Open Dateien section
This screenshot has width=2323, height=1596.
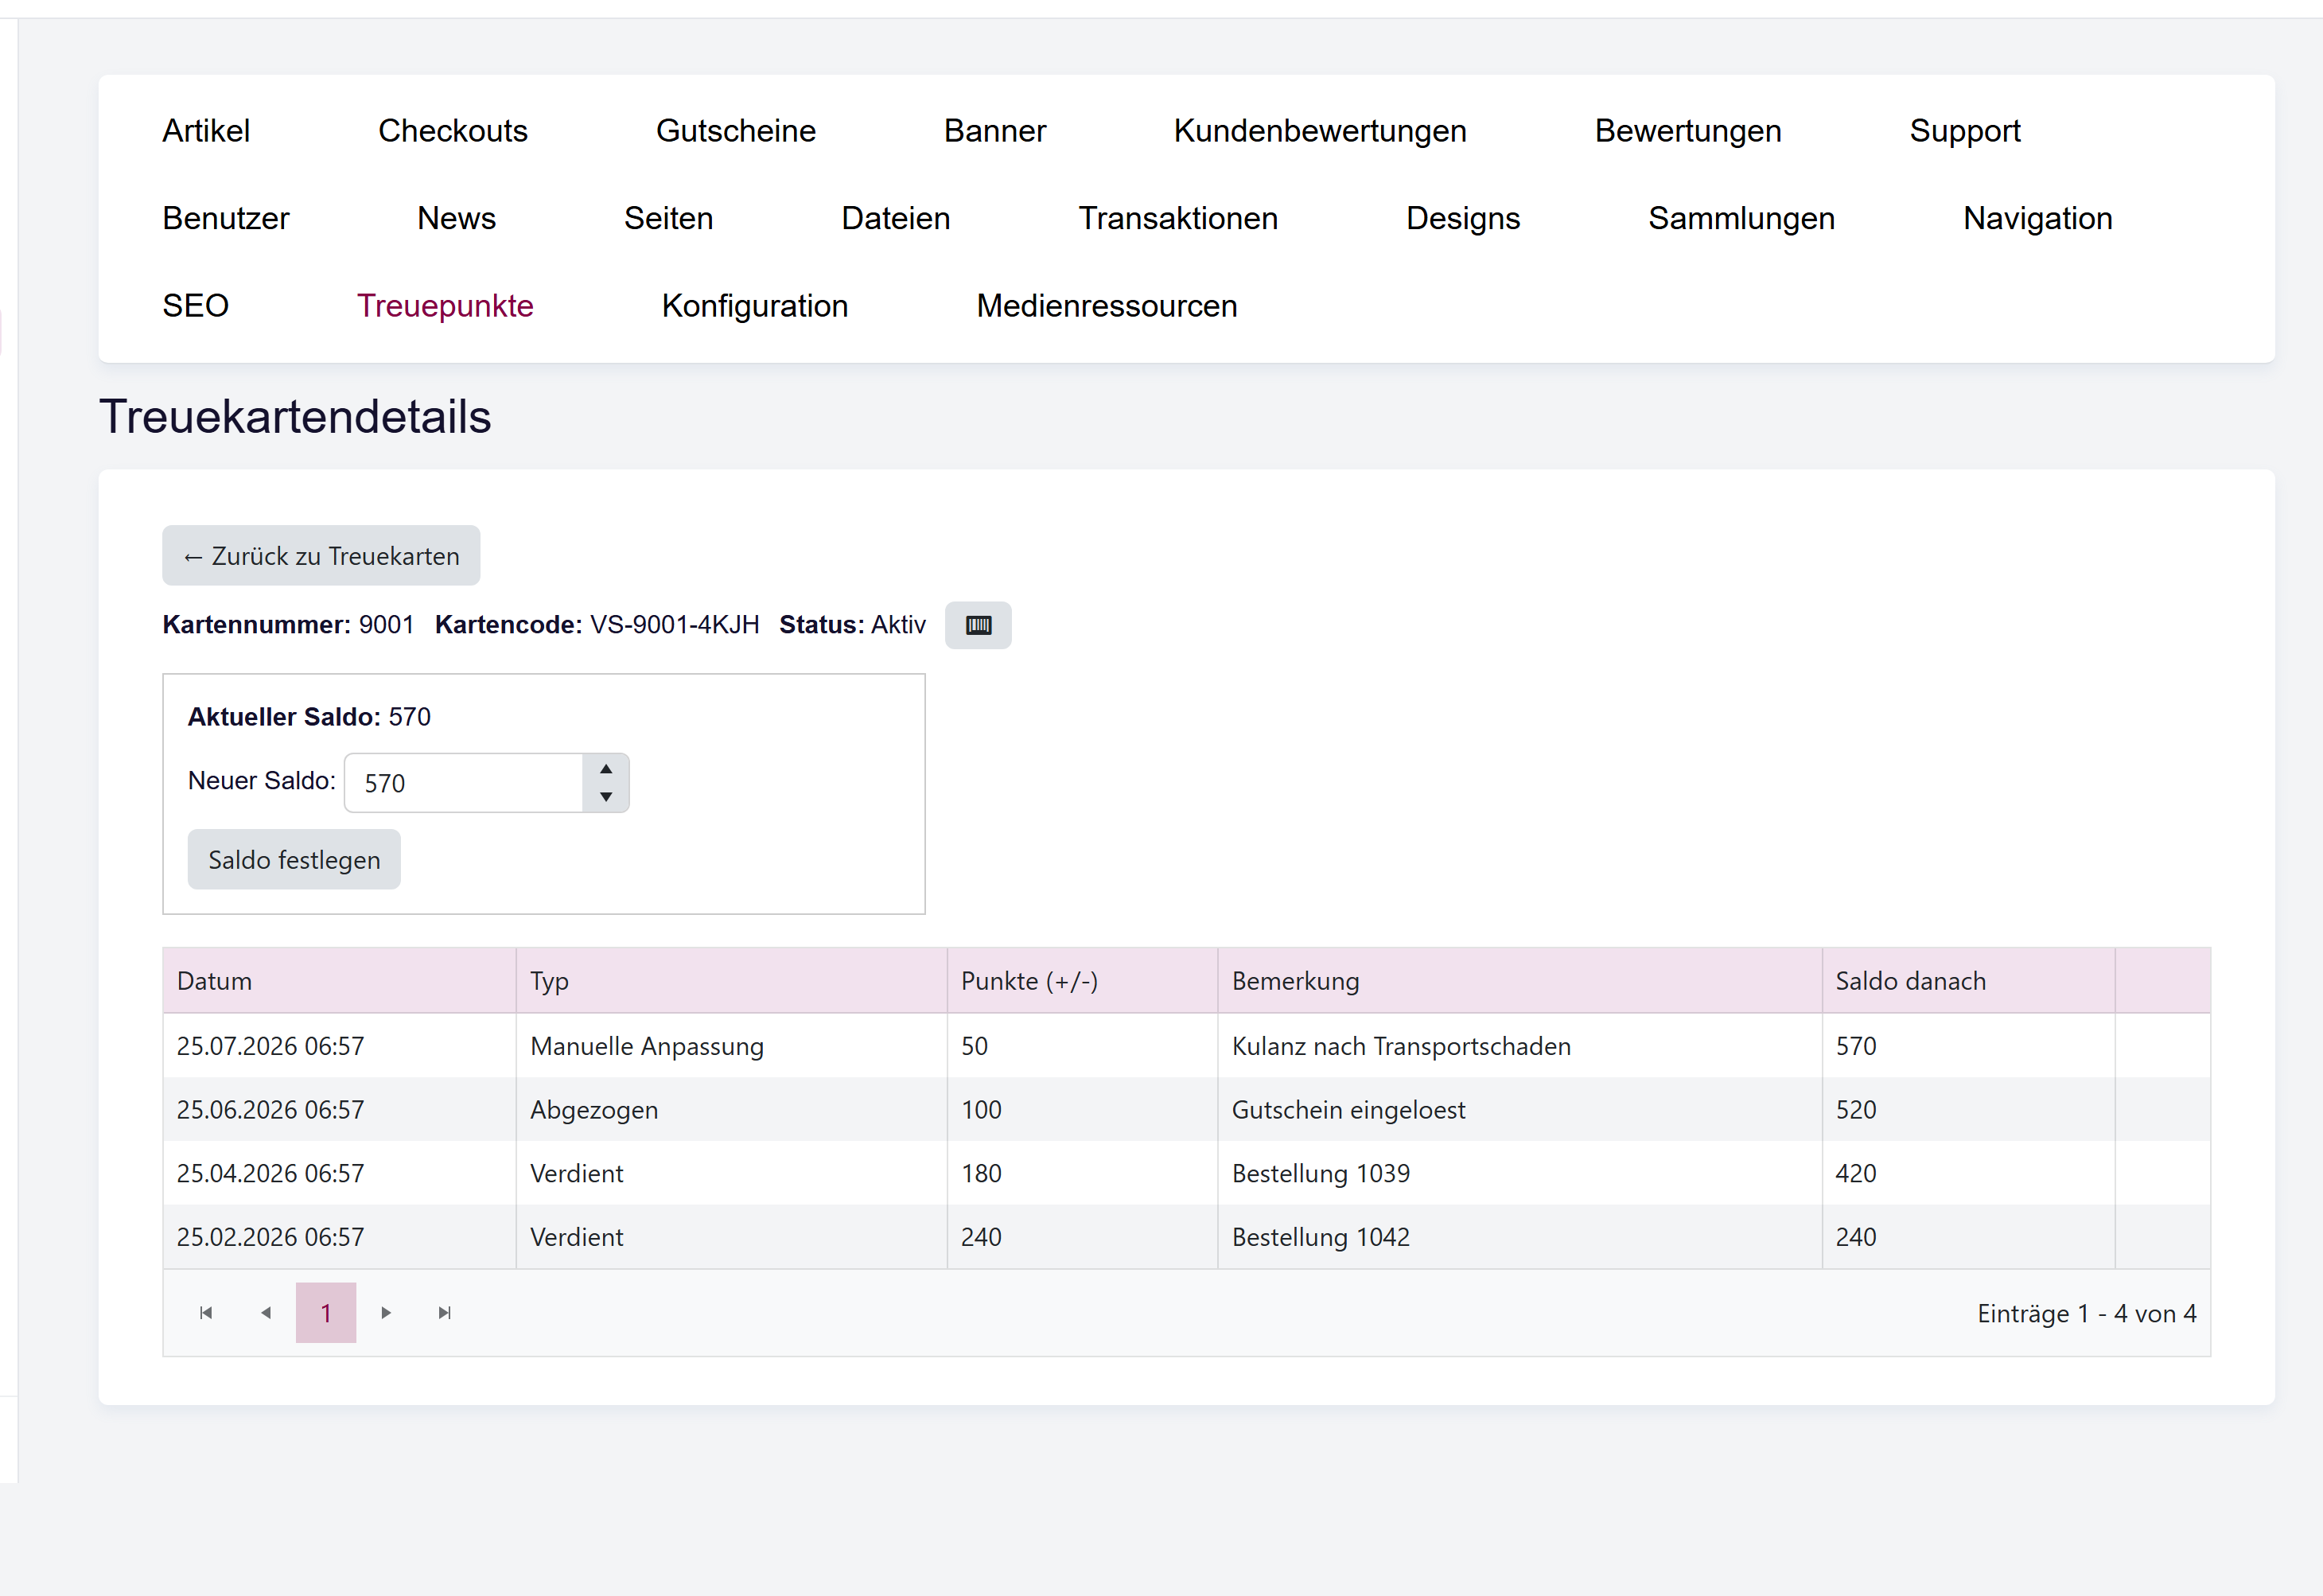click(x=896, y=218)
